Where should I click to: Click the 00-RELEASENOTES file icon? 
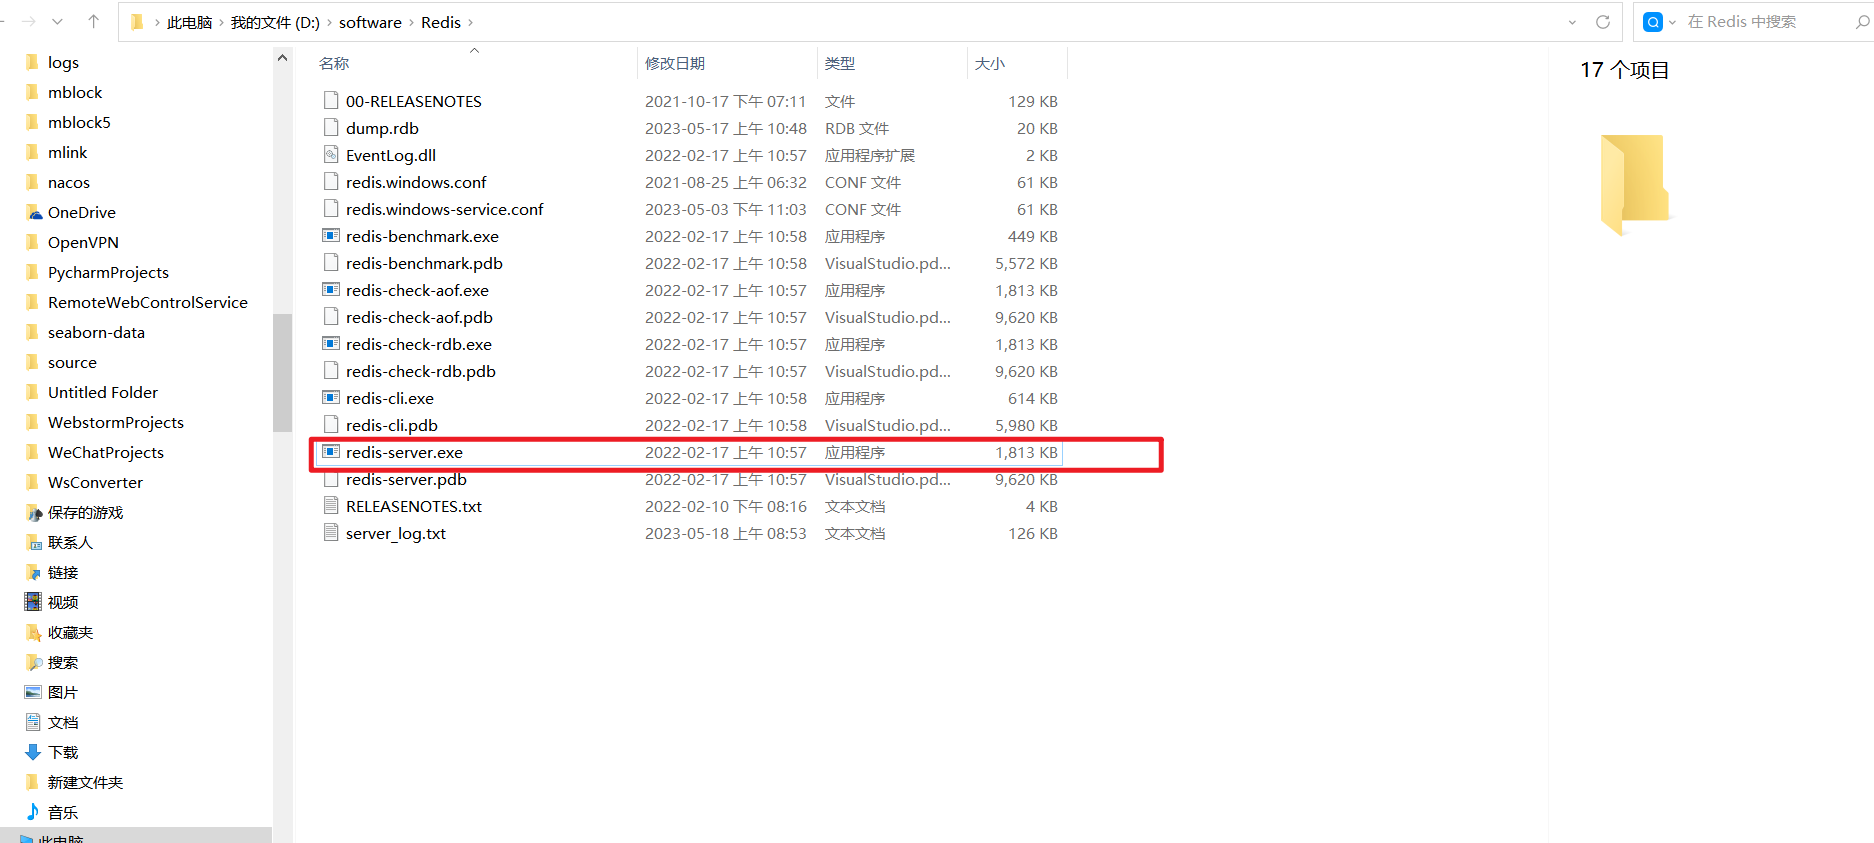coord(331,101)
